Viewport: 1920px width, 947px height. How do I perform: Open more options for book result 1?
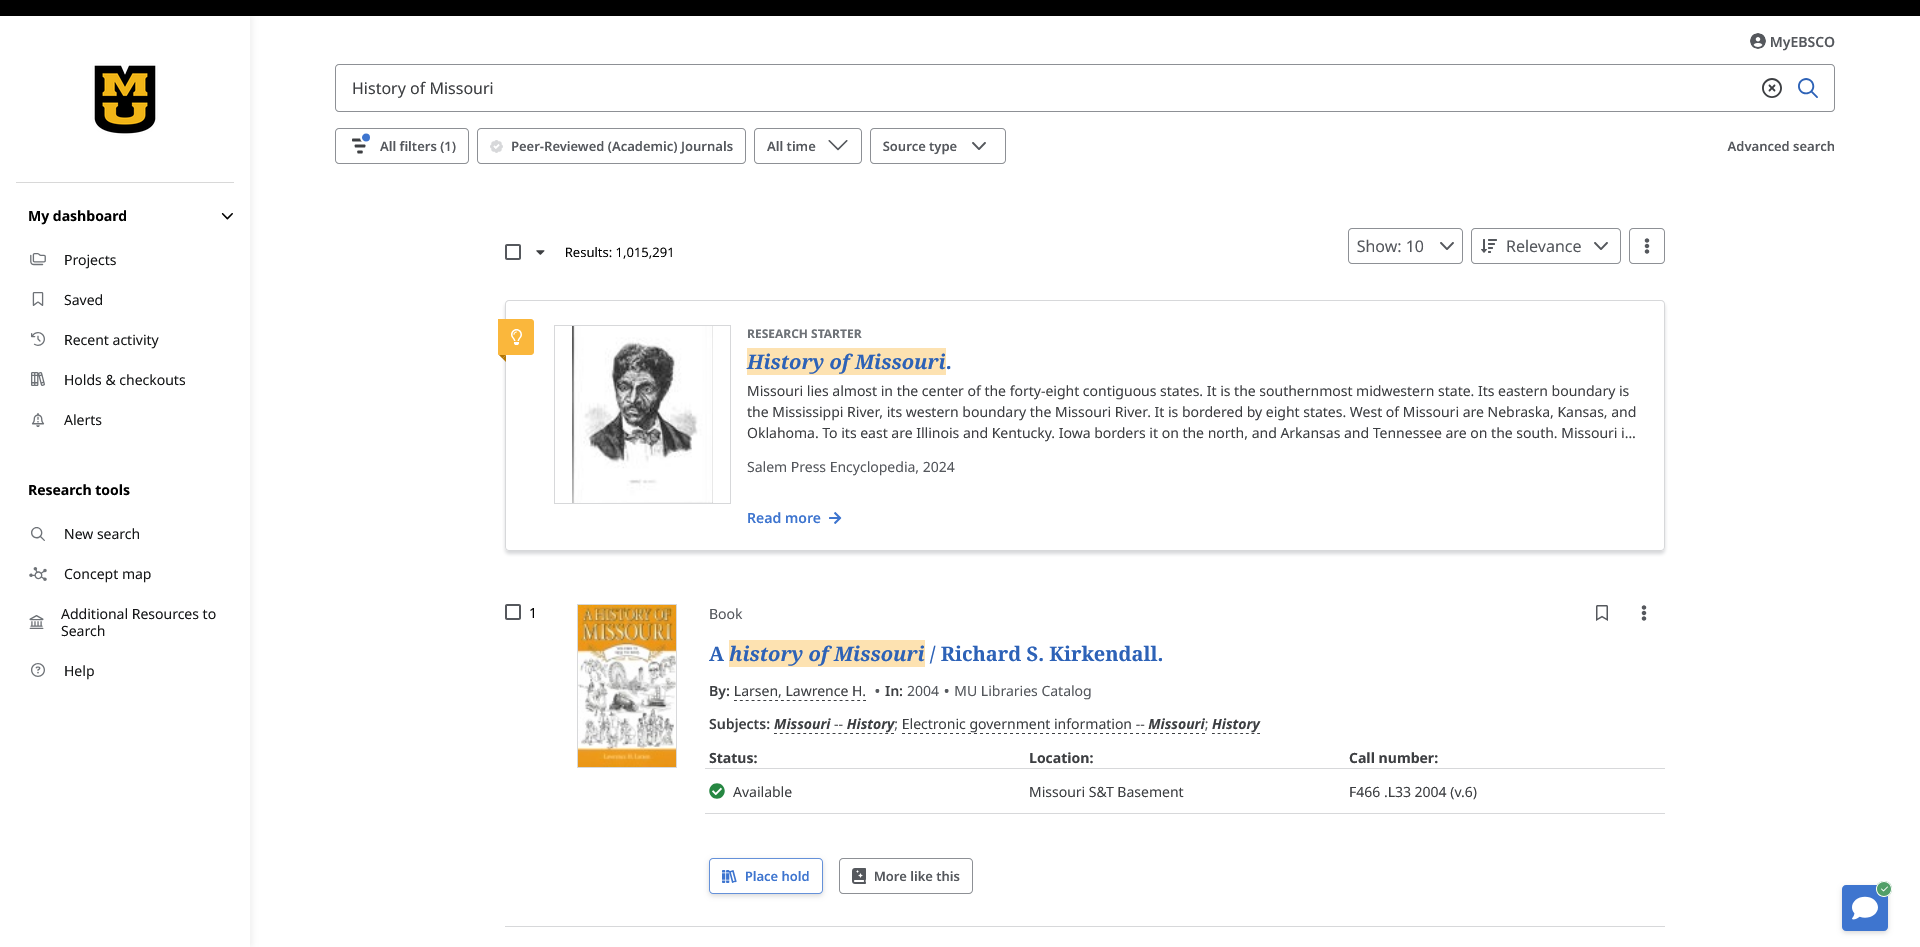coord(1643,613)
